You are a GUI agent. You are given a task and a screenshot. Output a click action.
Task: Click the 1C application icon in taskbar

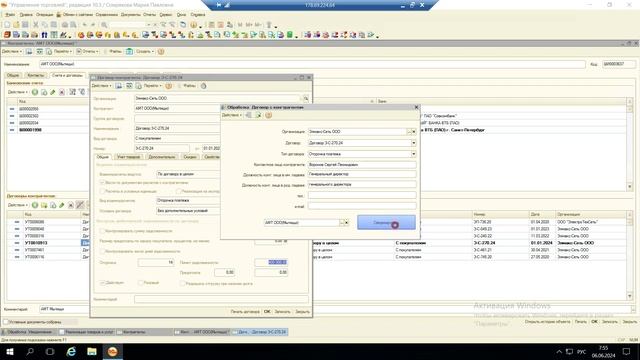pos(112,351)
